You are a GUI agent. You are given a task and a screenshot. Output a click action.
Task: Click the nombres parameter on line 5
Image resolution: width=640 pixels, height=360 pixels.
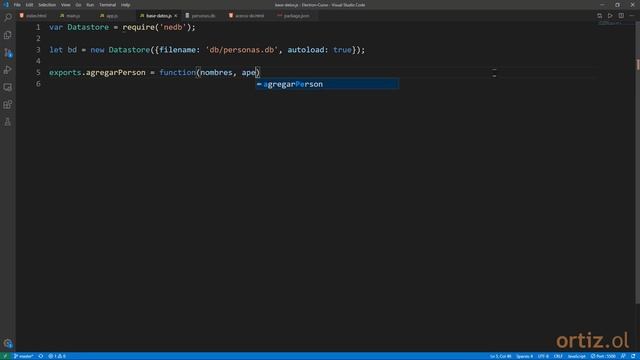point(216,73)
